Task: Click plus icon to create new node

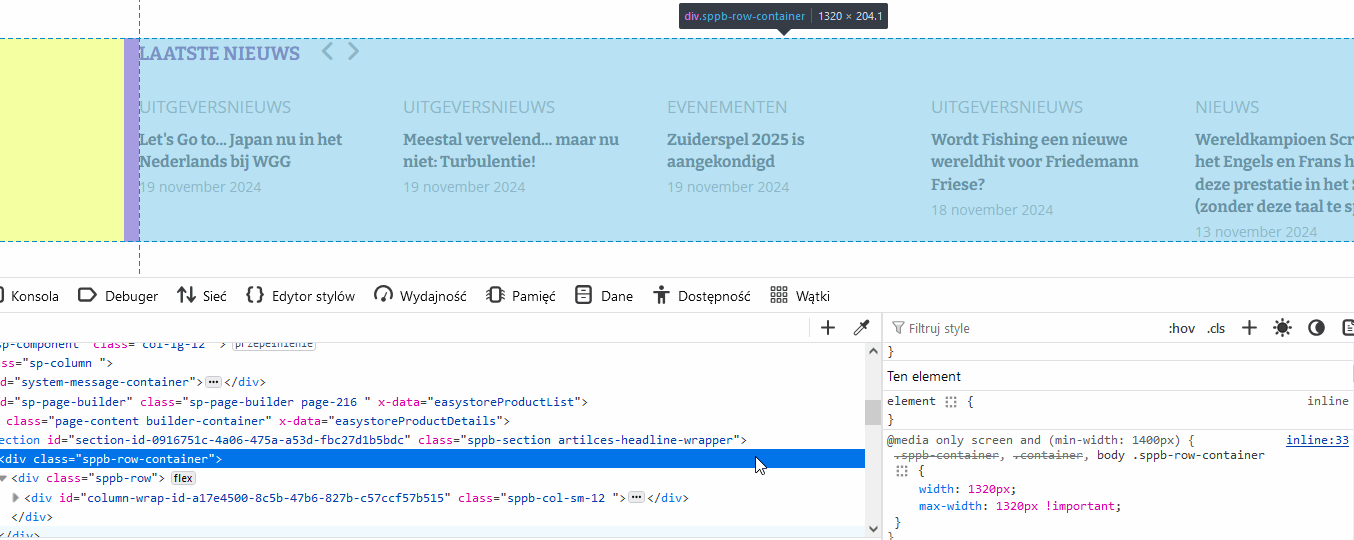Action: coord(827,328)
